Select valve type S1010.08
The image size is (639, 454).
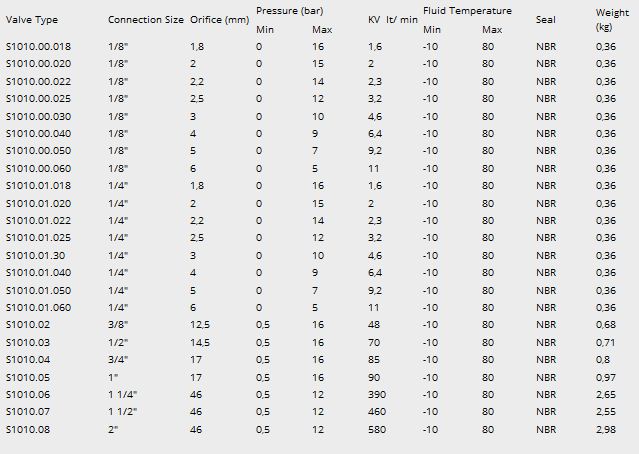coord(28,429)
